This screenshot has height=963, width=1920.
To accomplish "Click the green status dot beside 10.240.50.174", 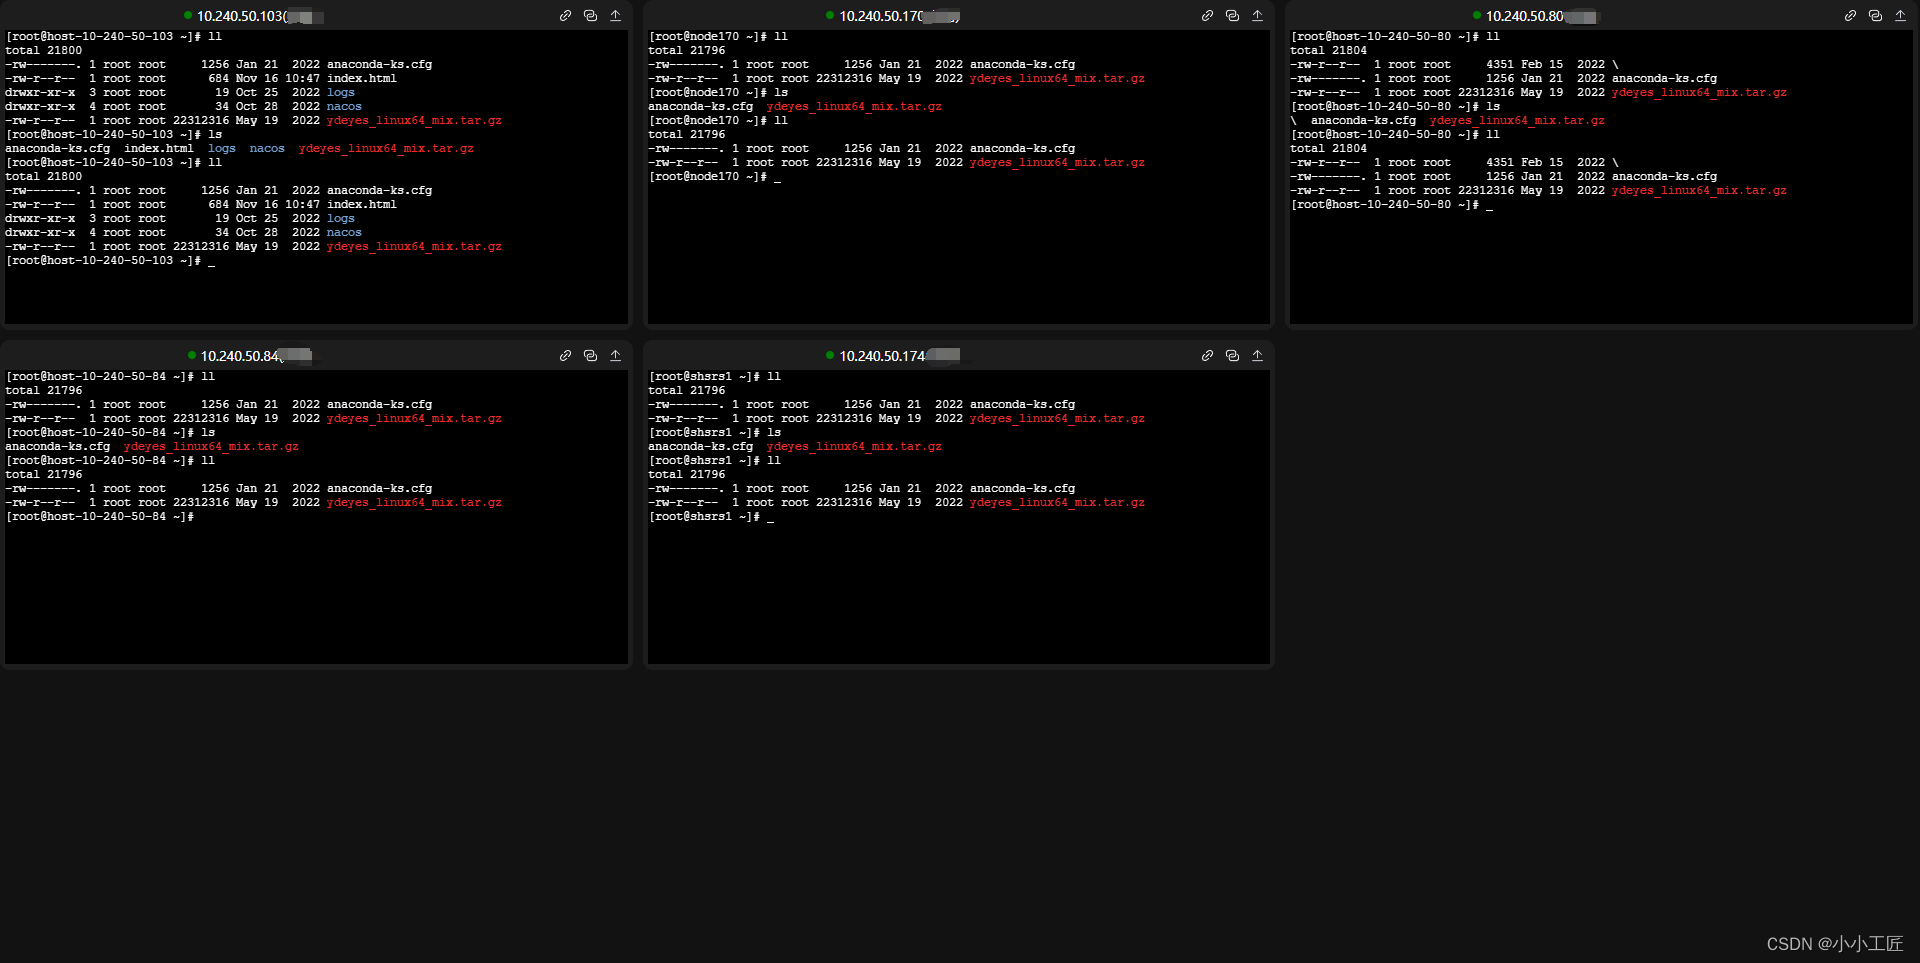I will point(830,355).
